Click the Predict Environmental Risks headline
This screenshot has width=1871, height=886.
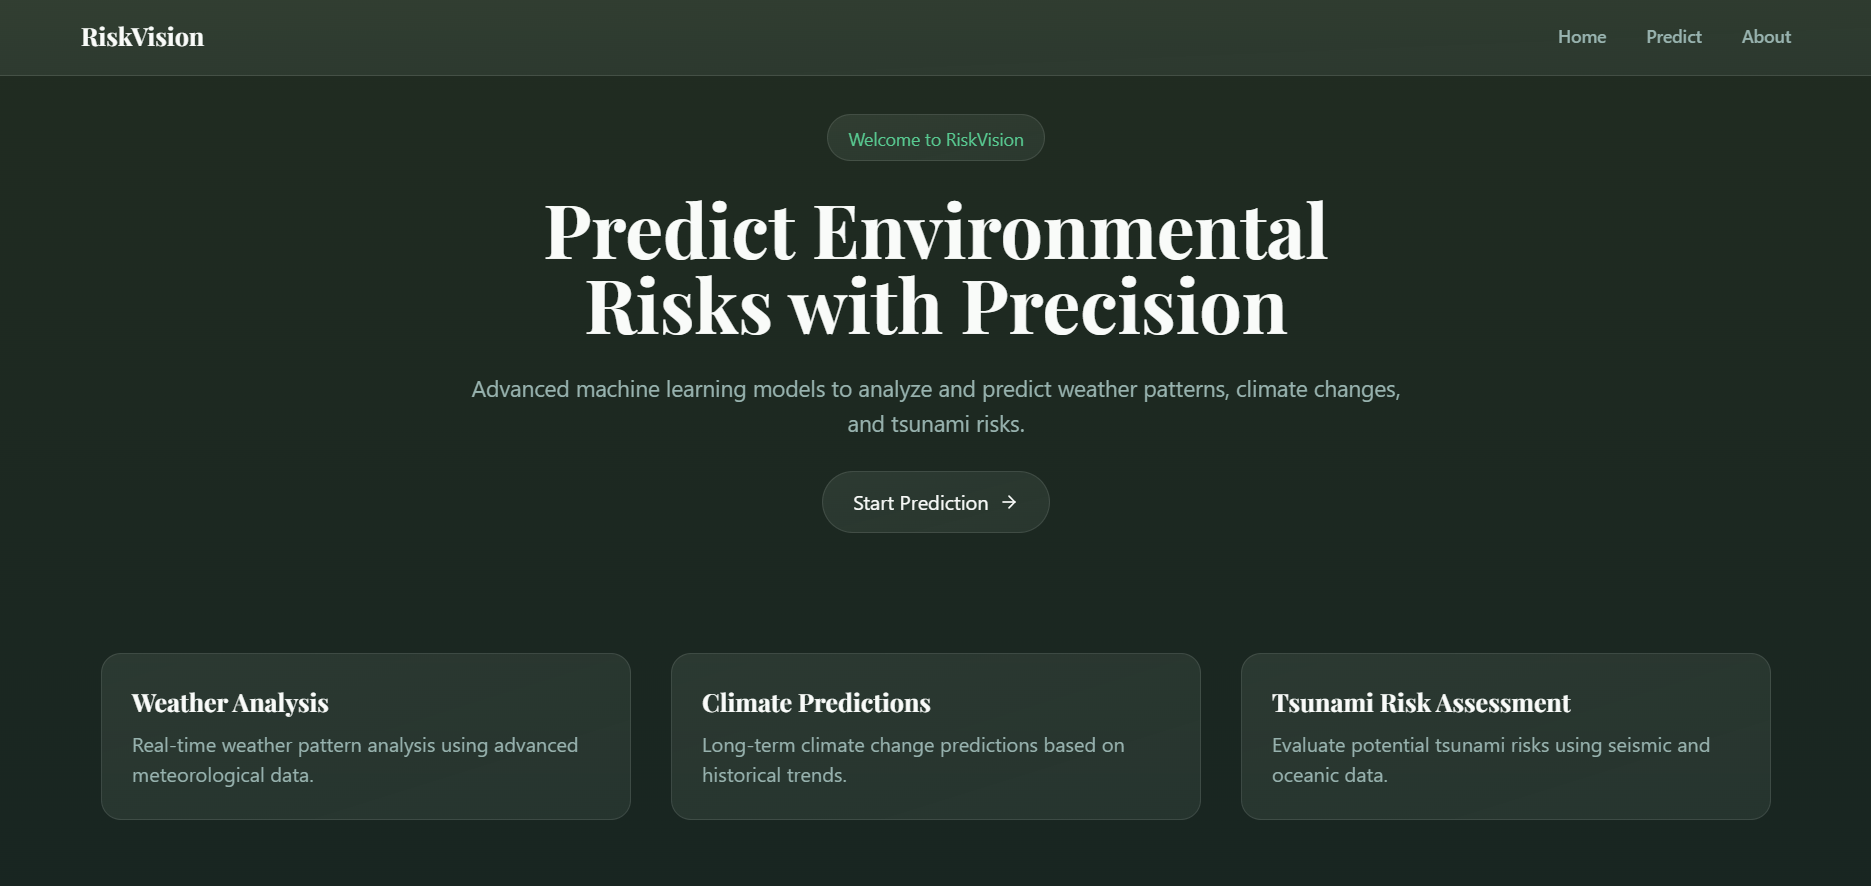coord(936,268)
